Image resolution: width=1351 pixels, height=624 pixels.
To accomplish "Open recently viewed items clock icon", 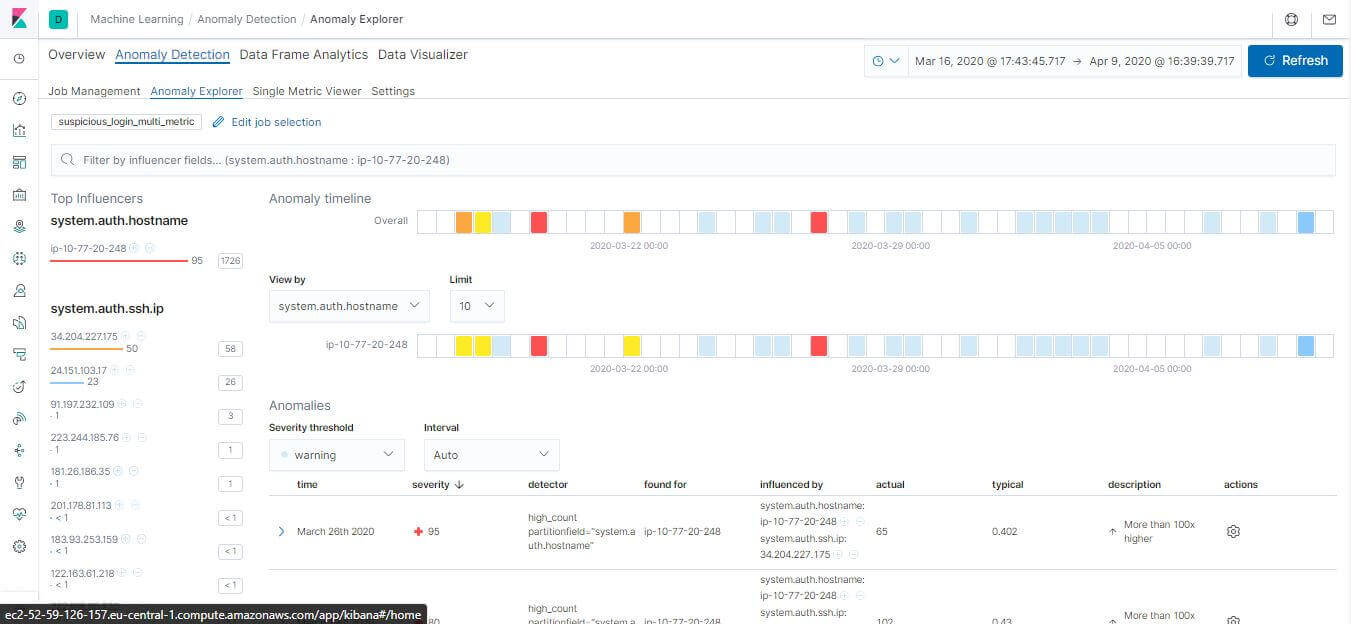I will tap(18, 59).
